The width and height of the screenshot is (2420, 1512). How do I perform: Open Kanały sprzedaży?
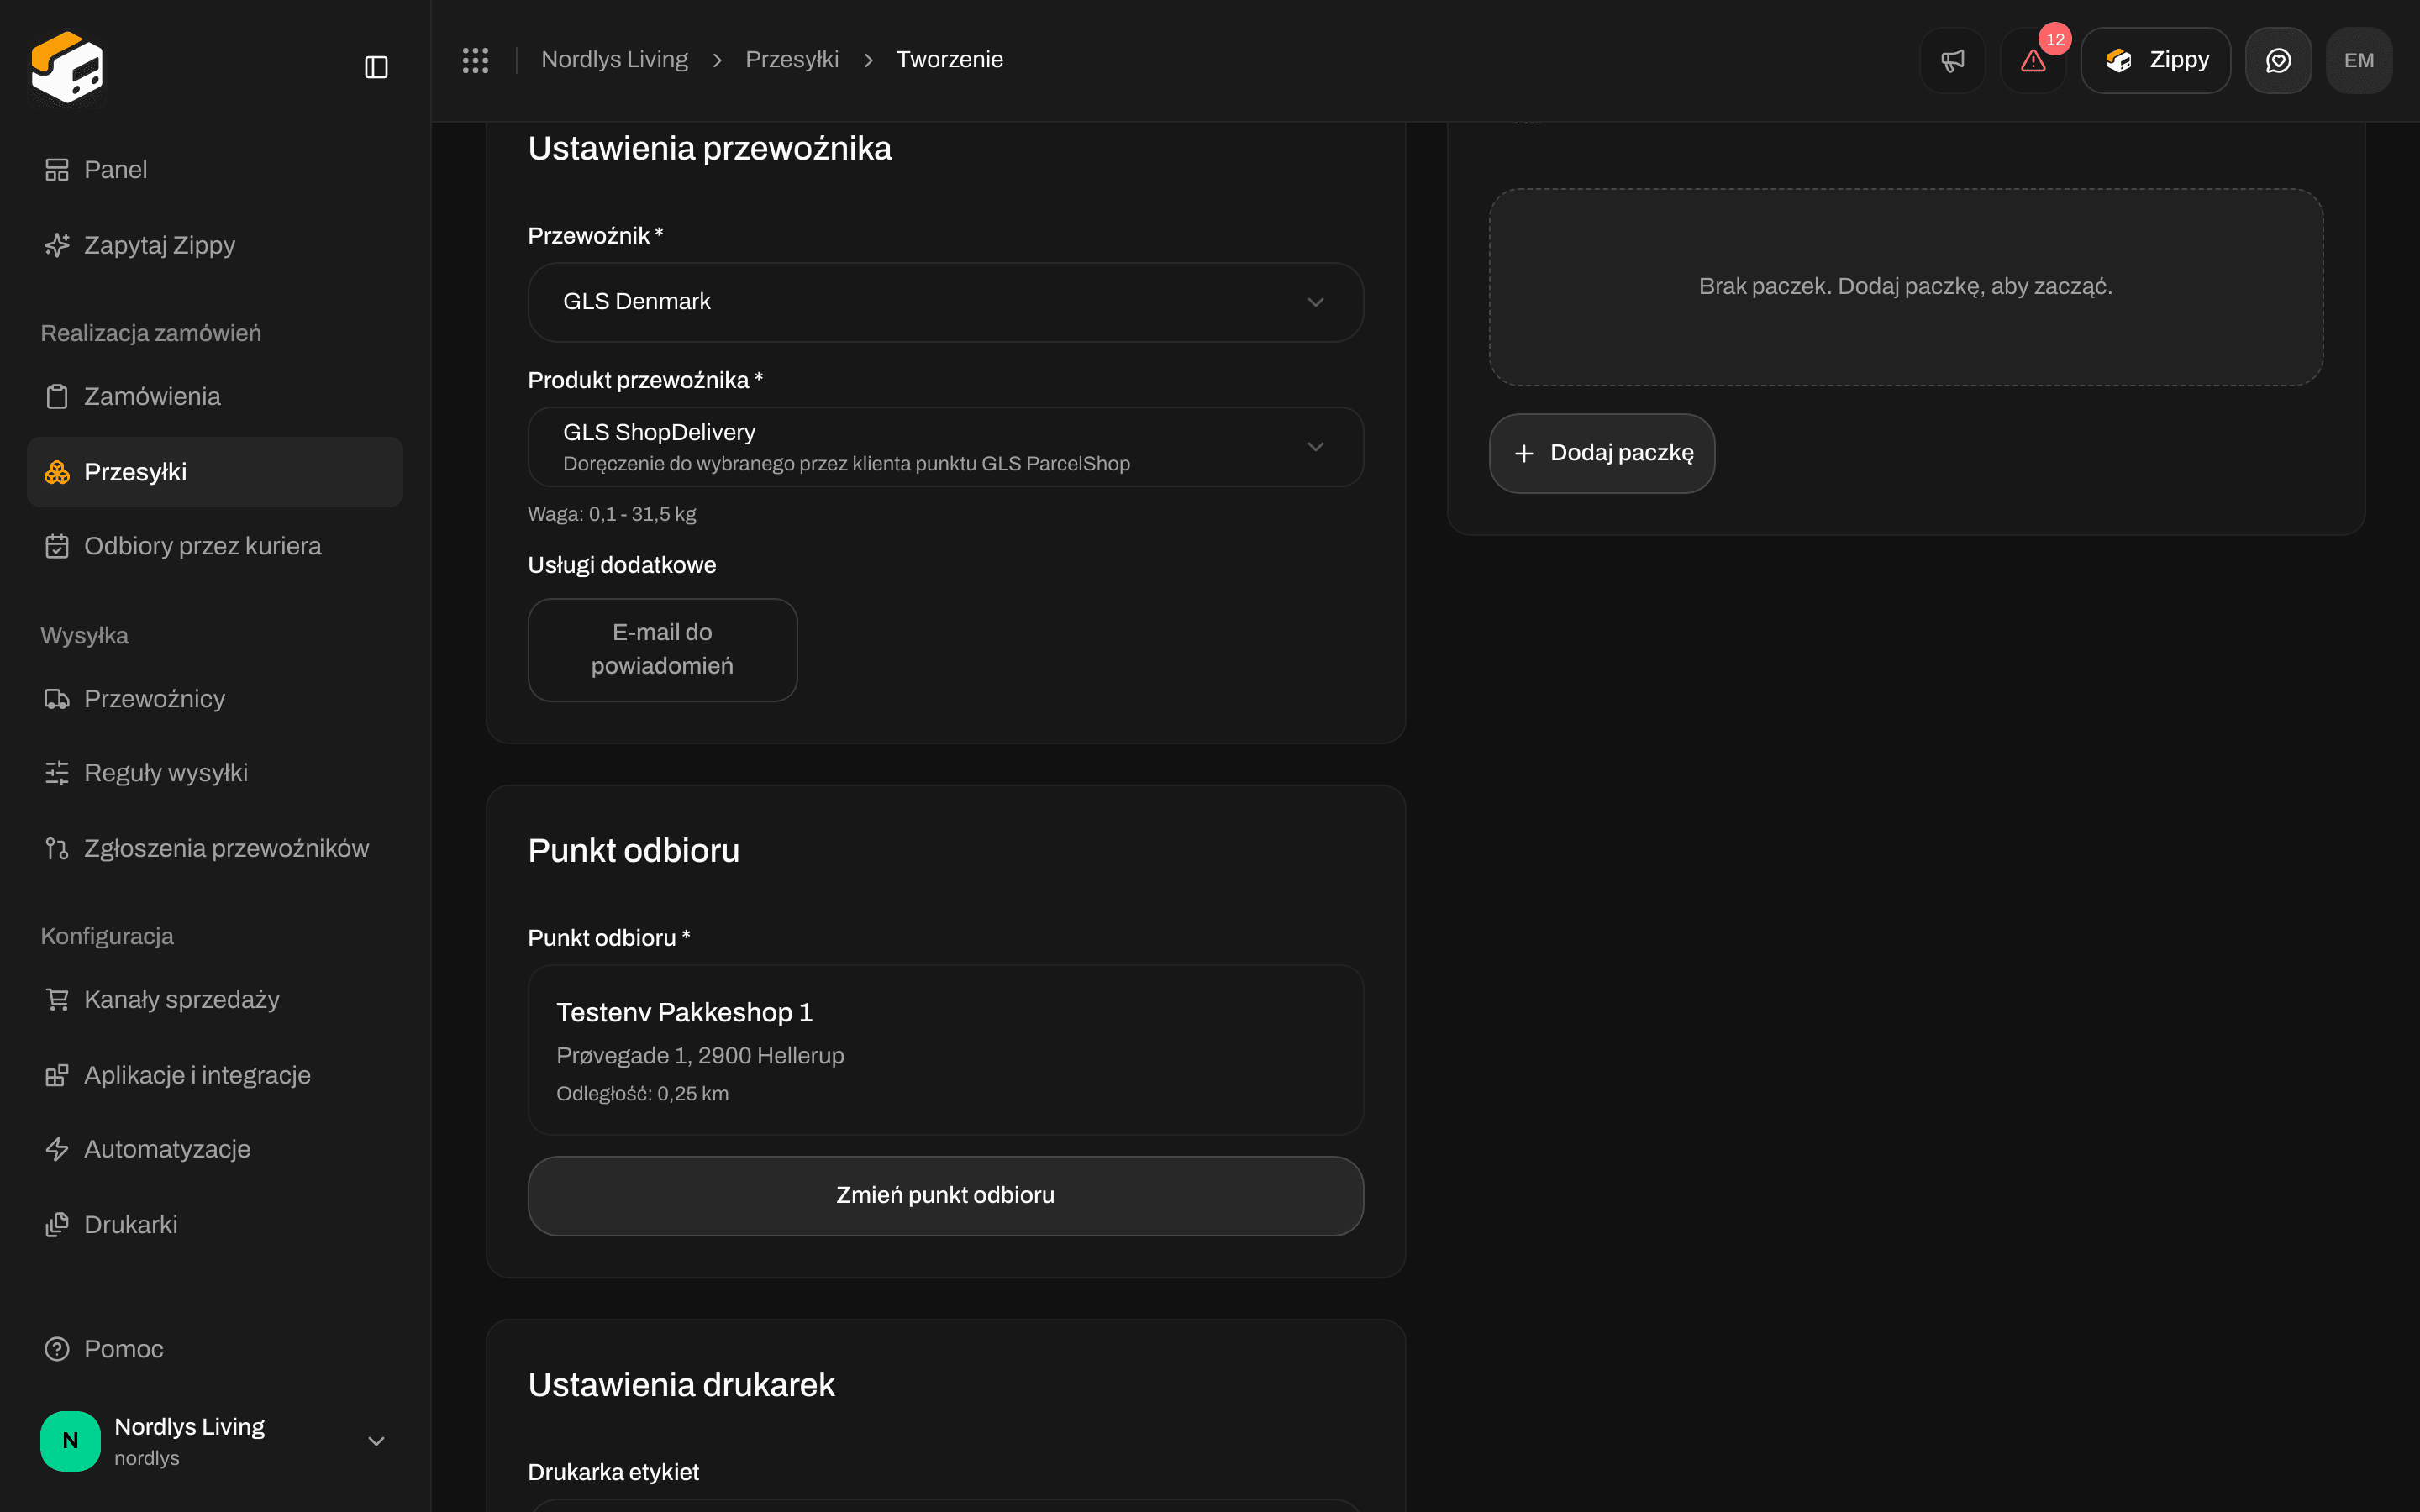coord(215,1000)
